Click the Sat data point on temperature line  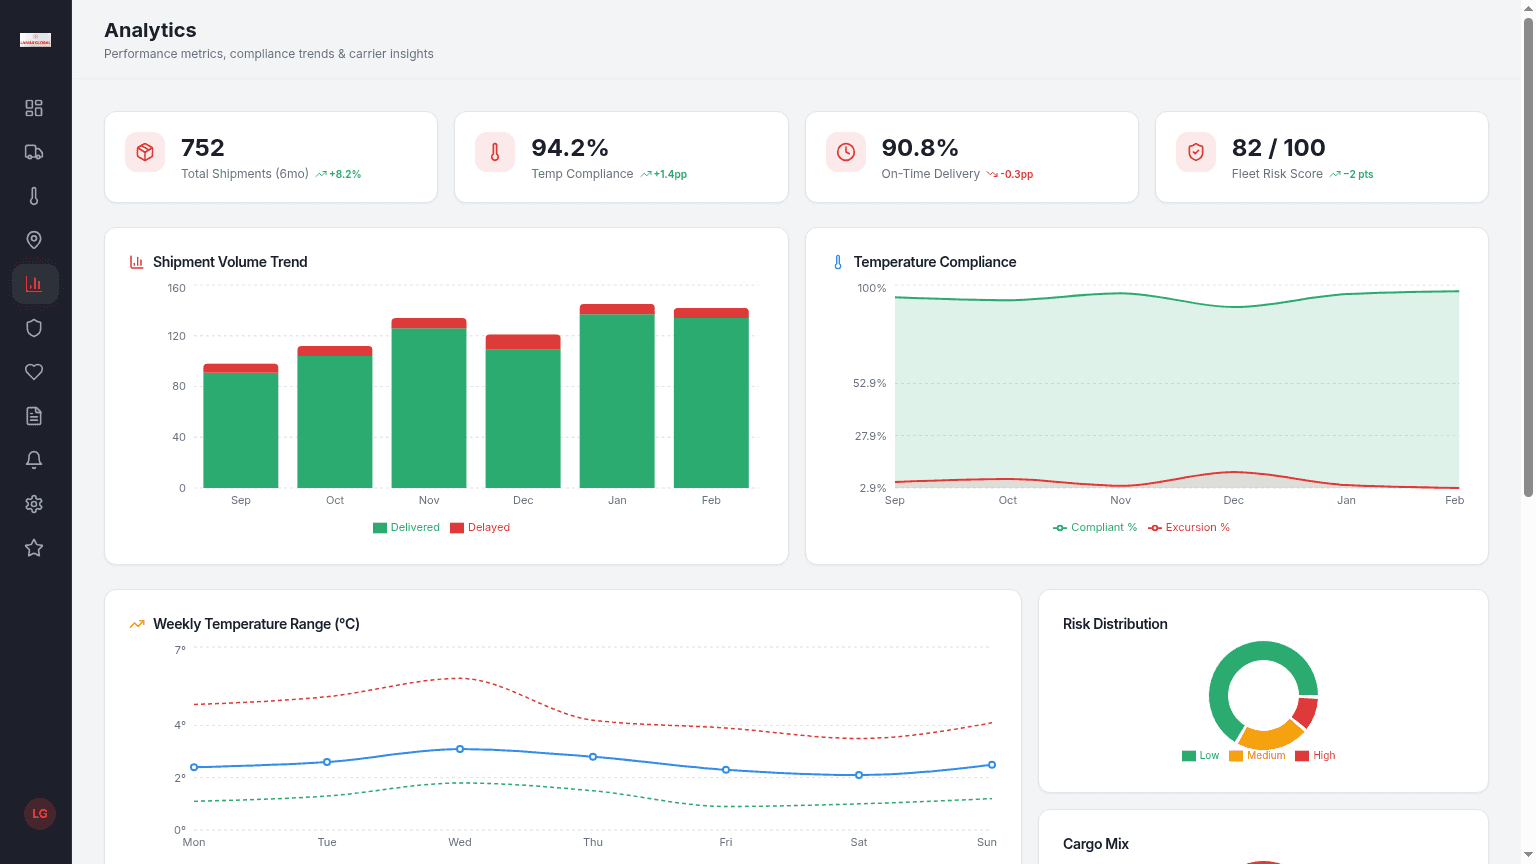859,775
